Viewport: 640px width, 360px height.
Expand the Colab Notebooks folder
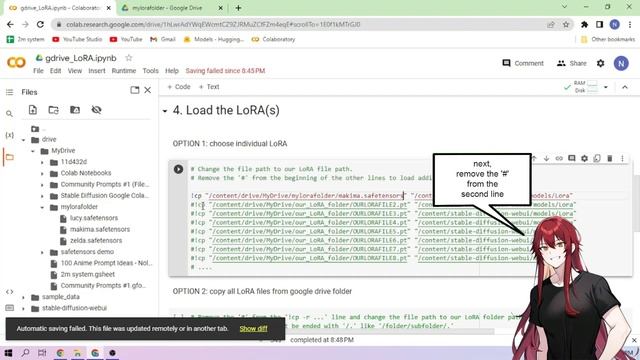[42, 173]
